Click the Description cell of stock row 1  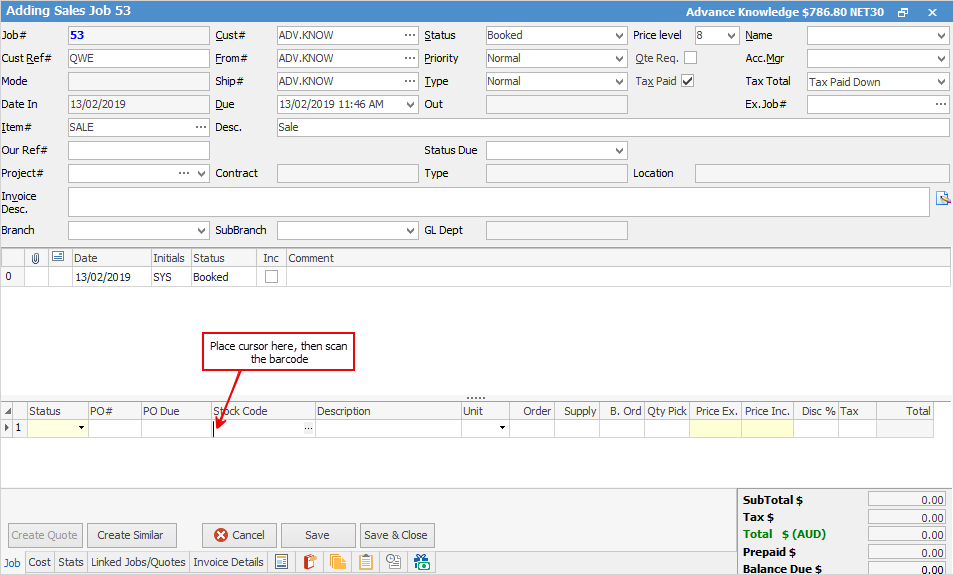(x=388, y=428)
